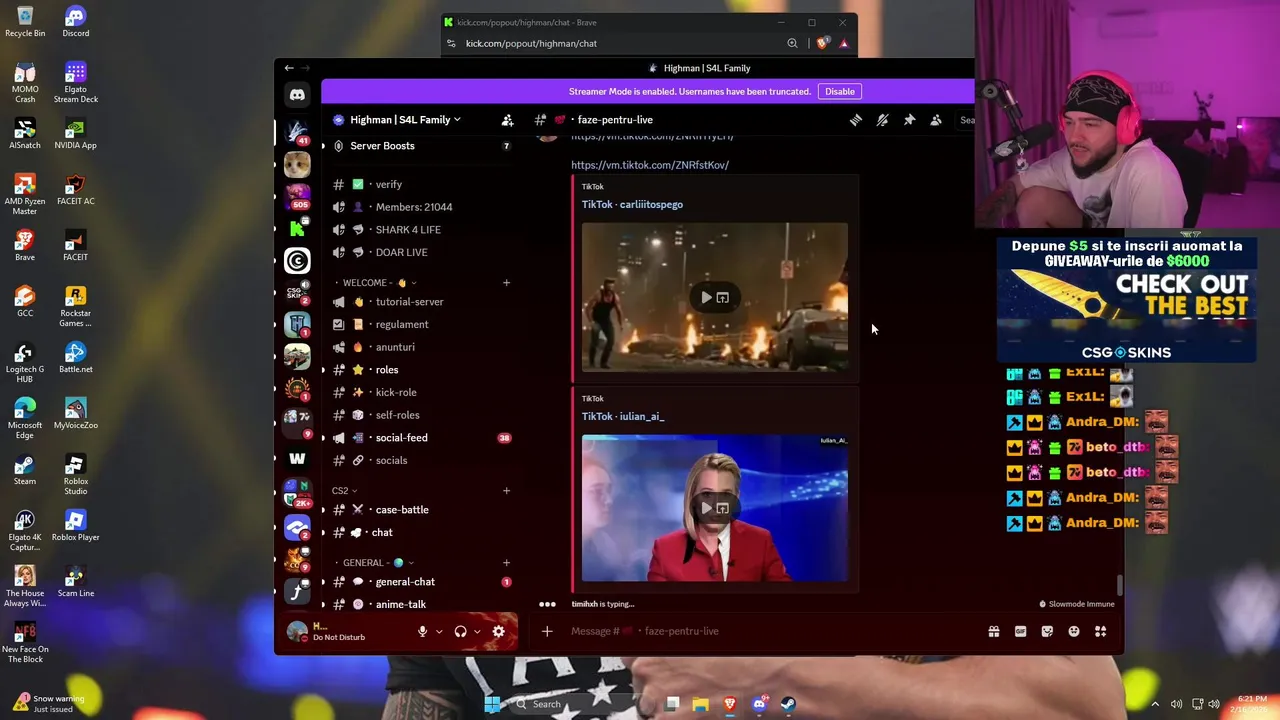
Task: Select the verify channel
Action: point(422,185)
